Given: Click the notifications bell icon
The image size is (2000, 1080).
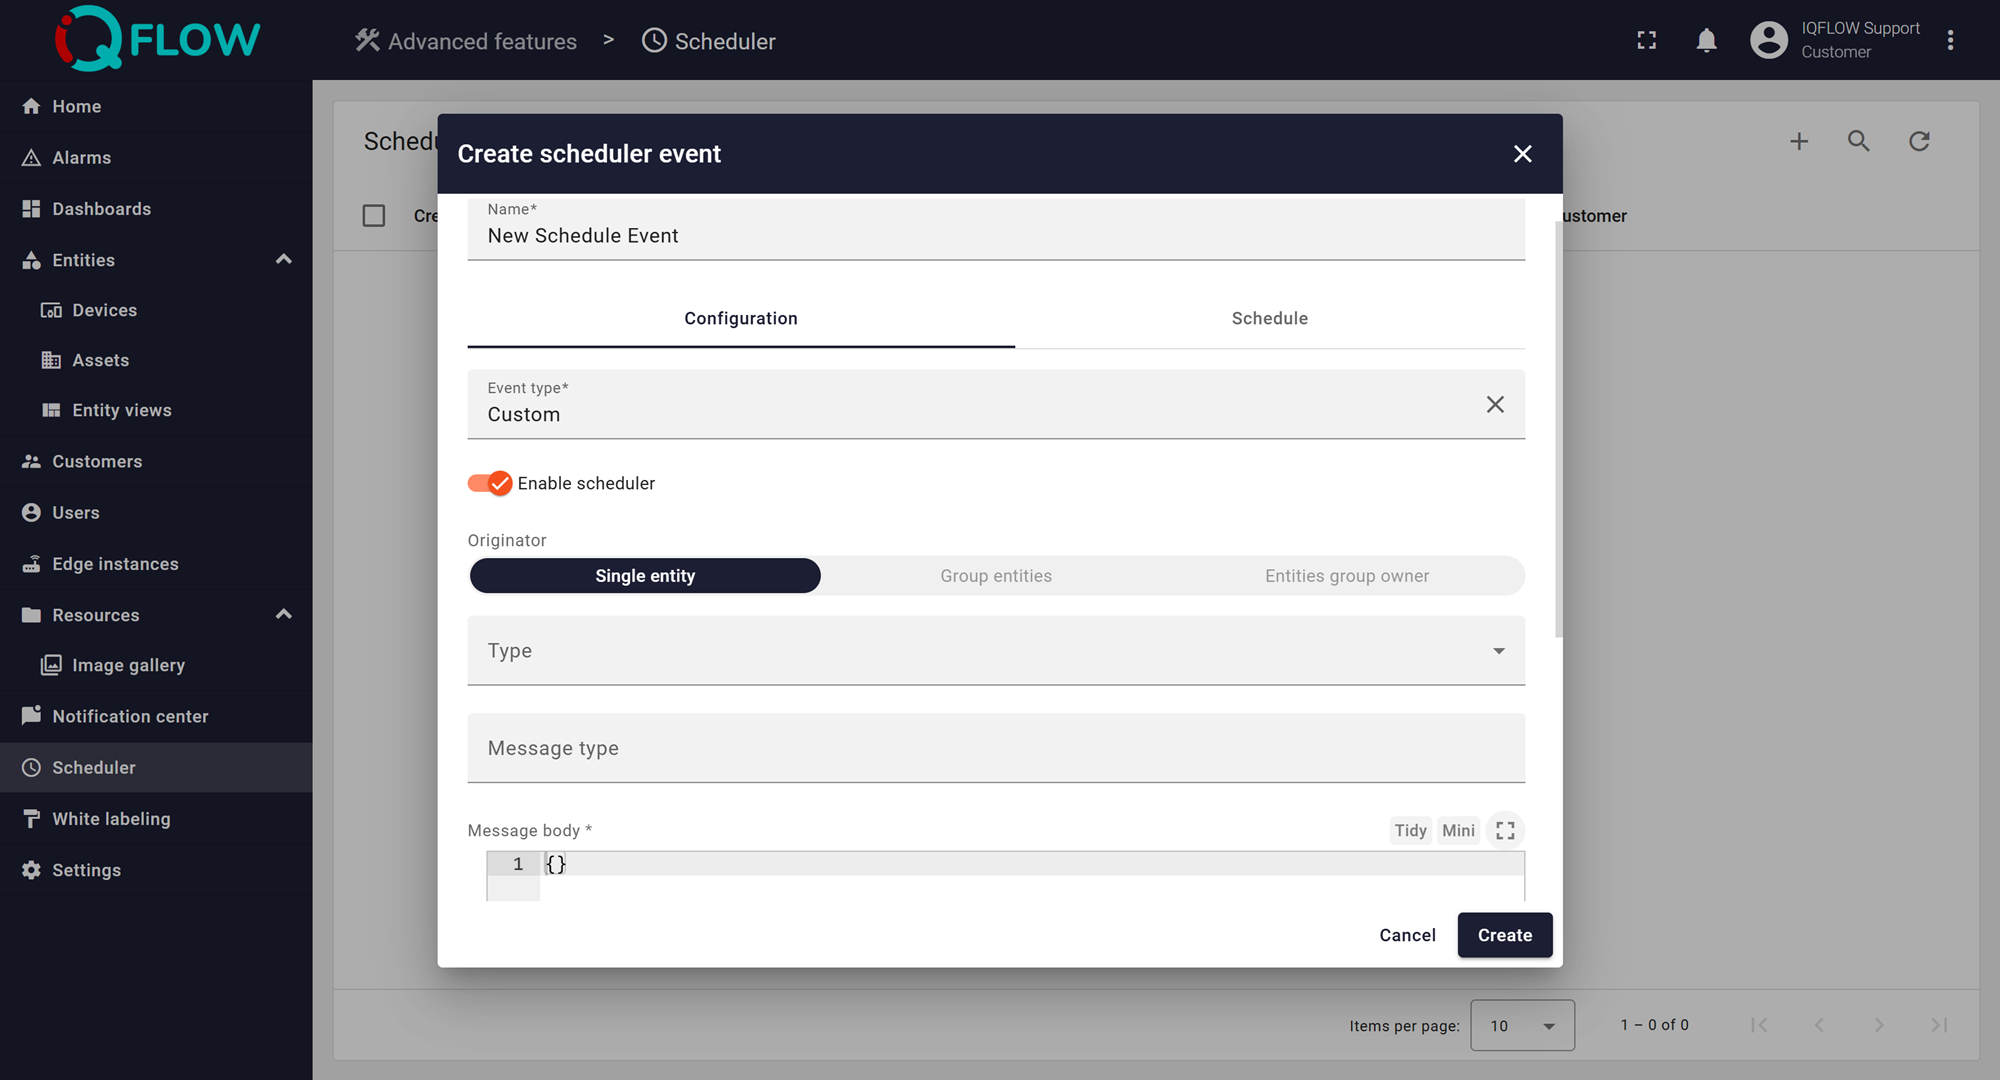Looking at the screenshot, I should (1706, 40).
